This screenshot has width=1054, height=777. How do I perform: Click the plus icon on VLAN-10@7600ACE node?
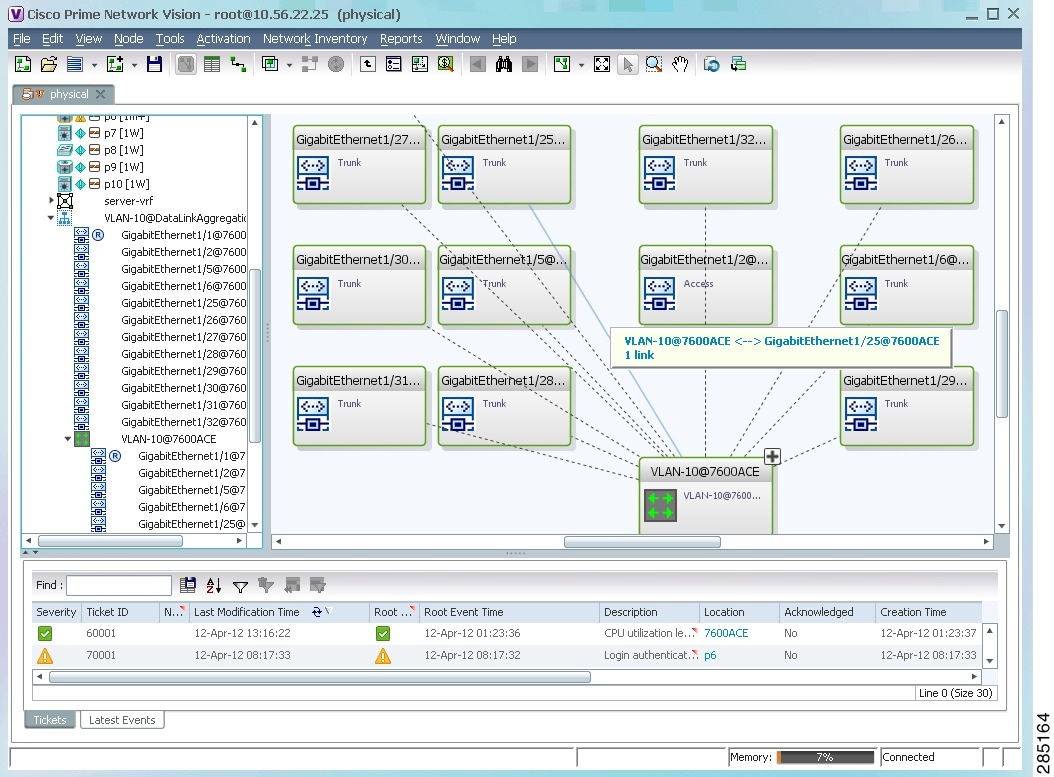pos(772,456)
